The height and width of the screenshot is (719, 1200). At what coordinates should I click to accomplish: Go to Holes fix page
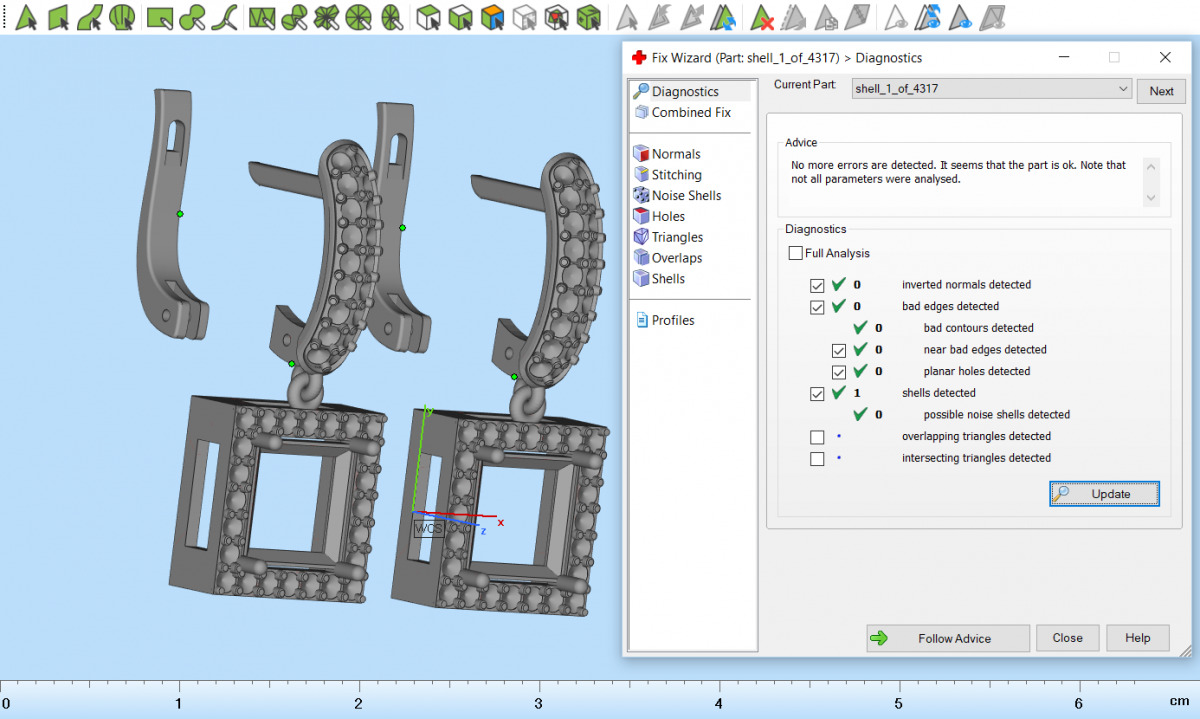click(668, 217)
